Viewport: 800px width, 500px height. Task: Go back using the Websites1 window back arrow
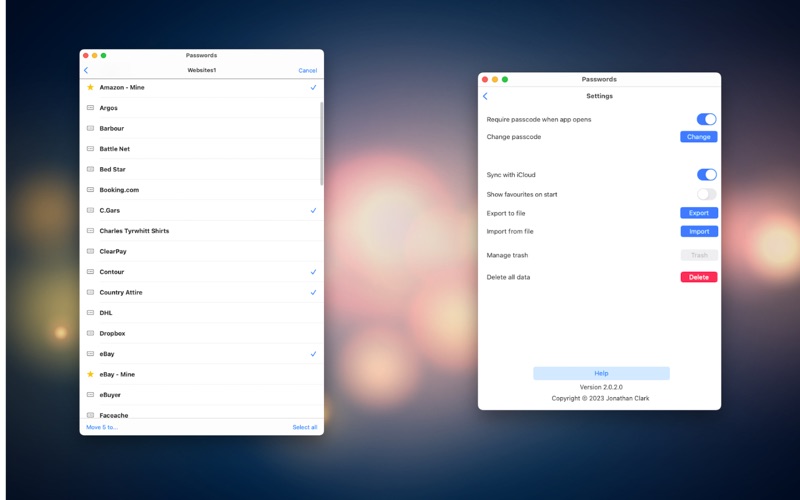tap(86, 70)
